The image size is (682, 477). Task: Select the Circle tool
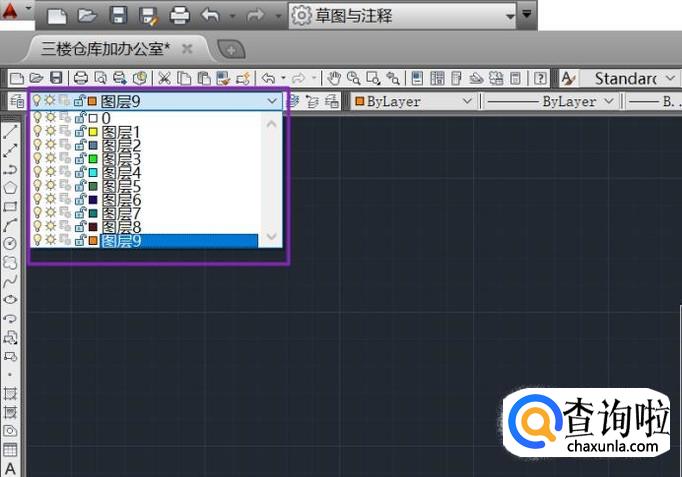10,244
